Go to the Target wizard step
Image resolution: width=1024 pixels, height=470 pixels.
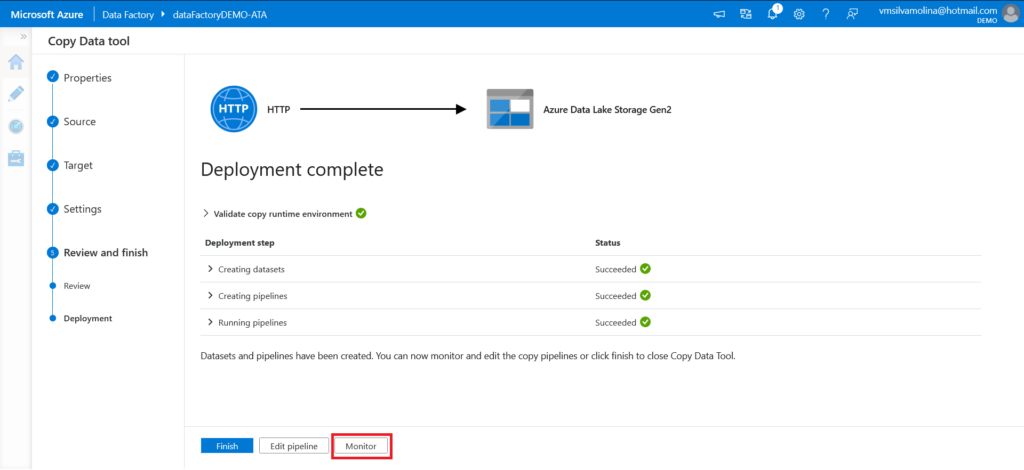(x=78, y=165)
